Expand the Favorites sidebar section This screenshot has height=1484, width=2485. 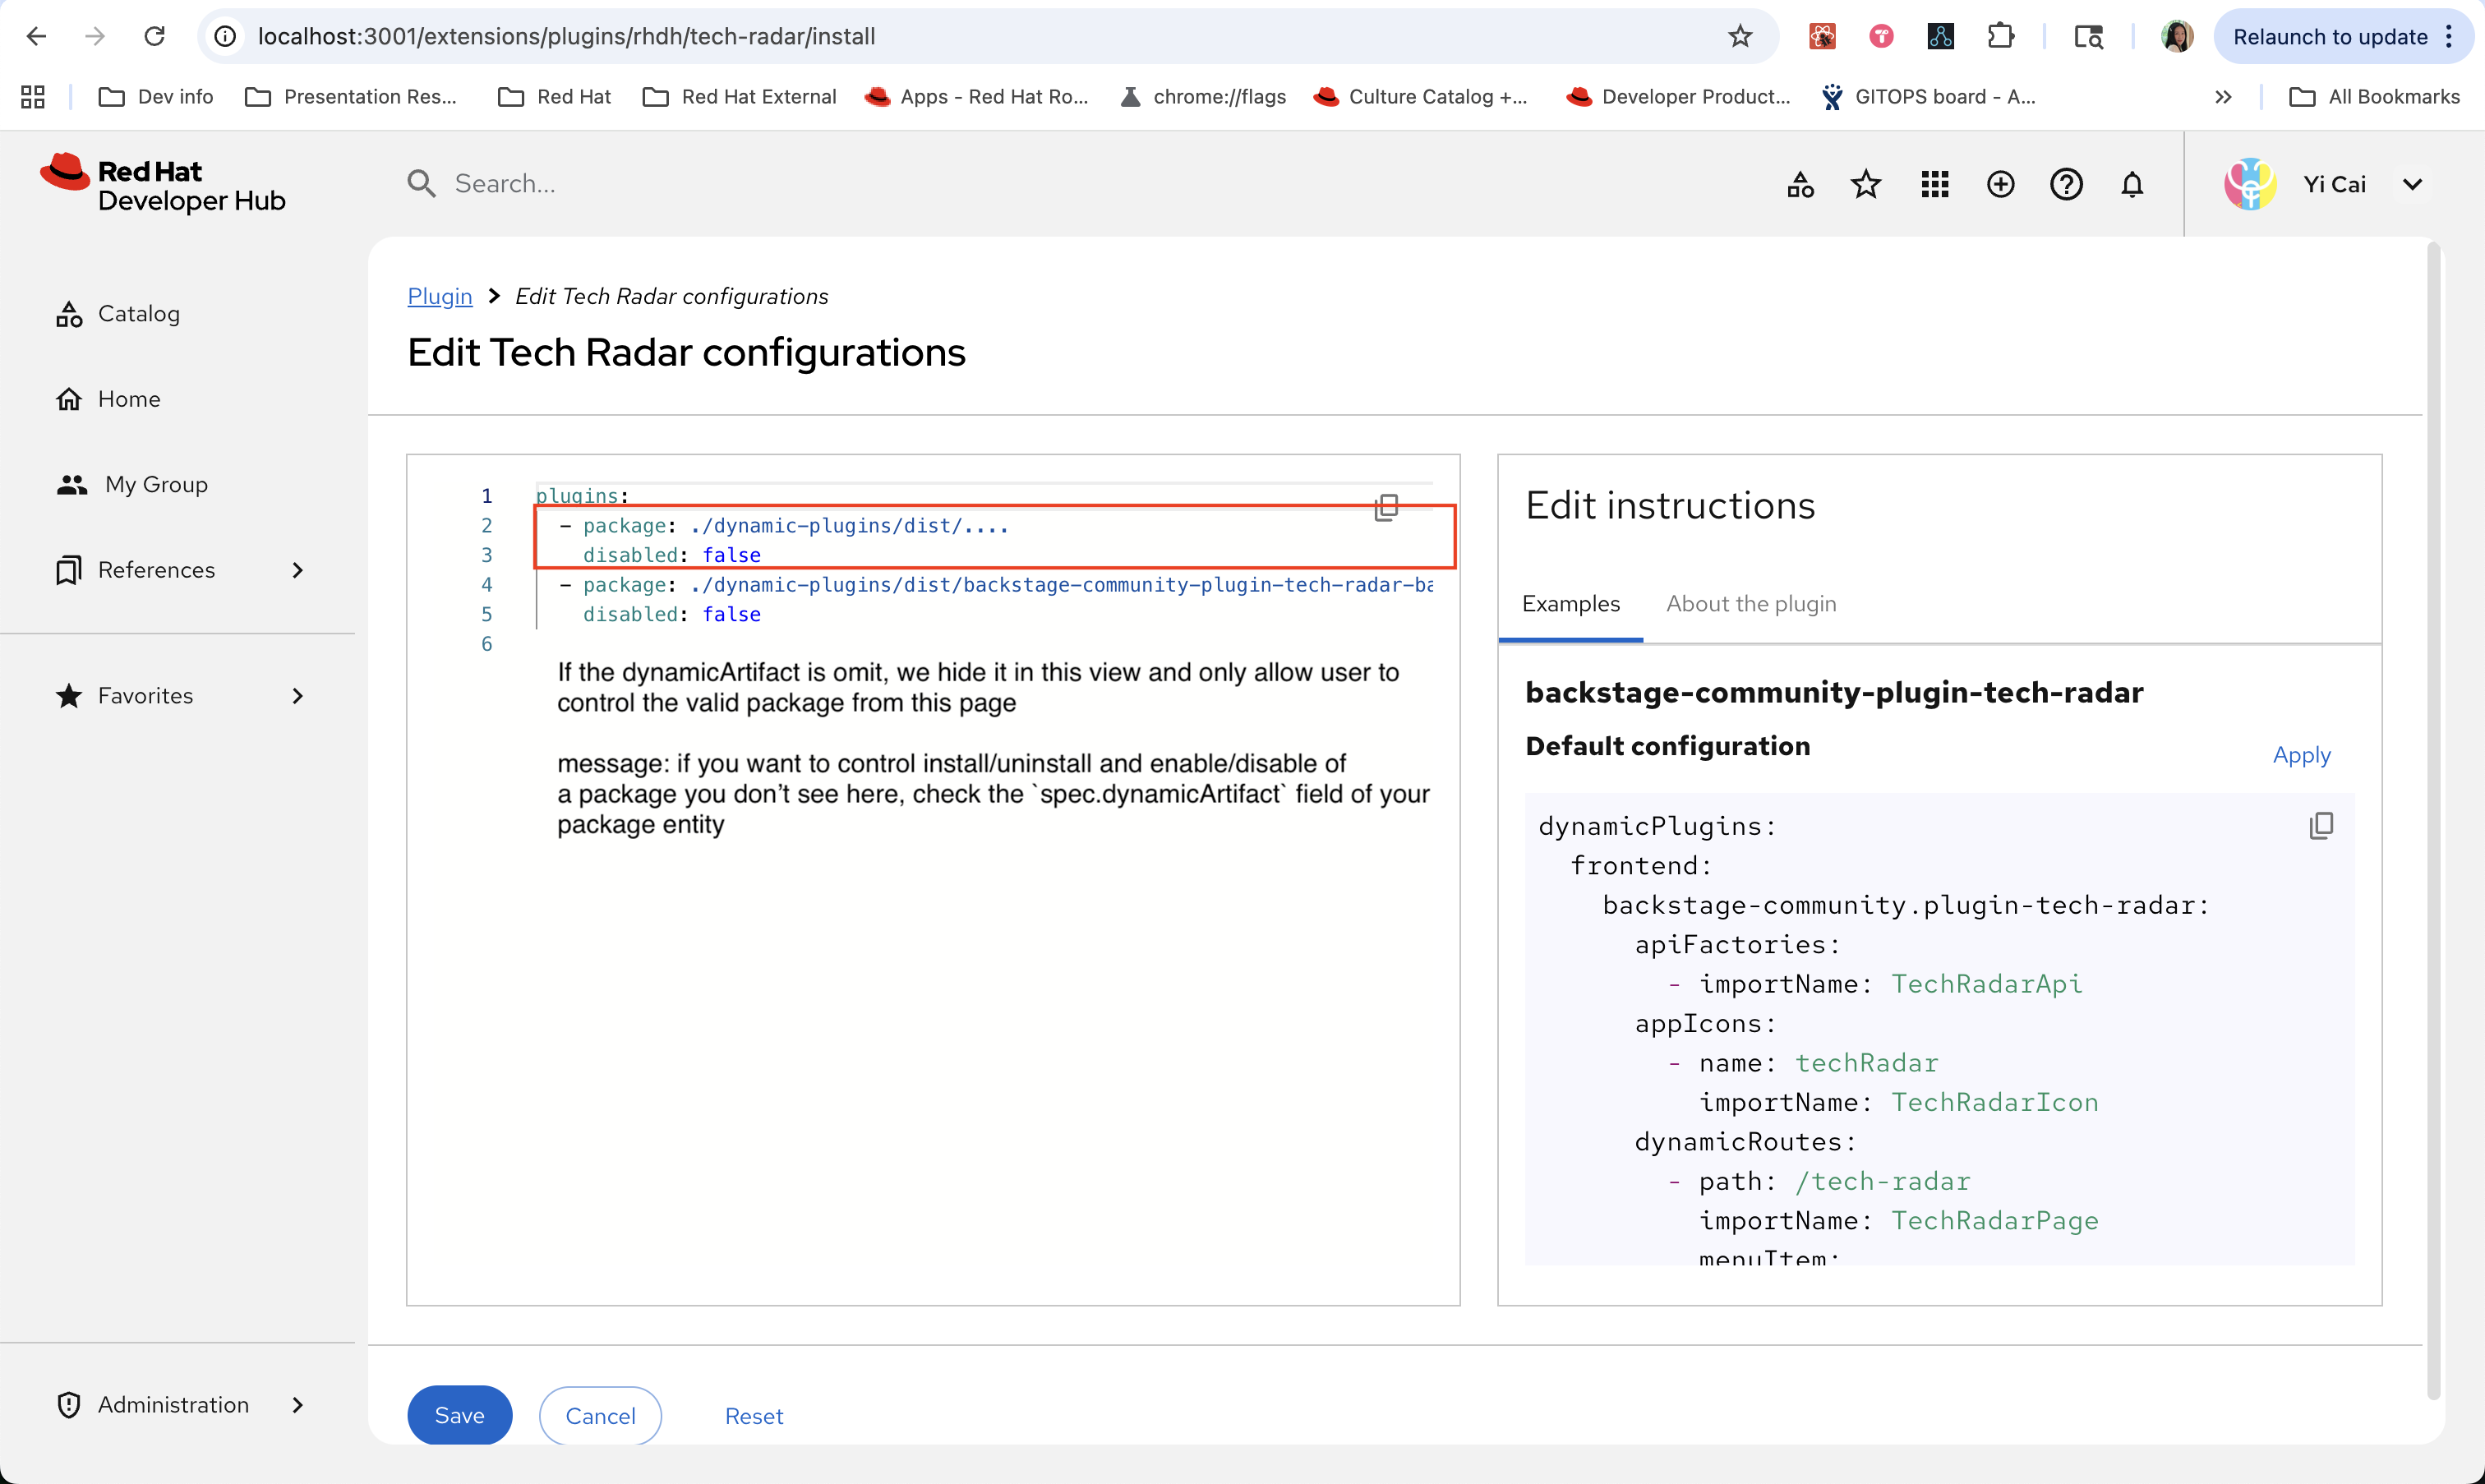(x=297, y=696)
